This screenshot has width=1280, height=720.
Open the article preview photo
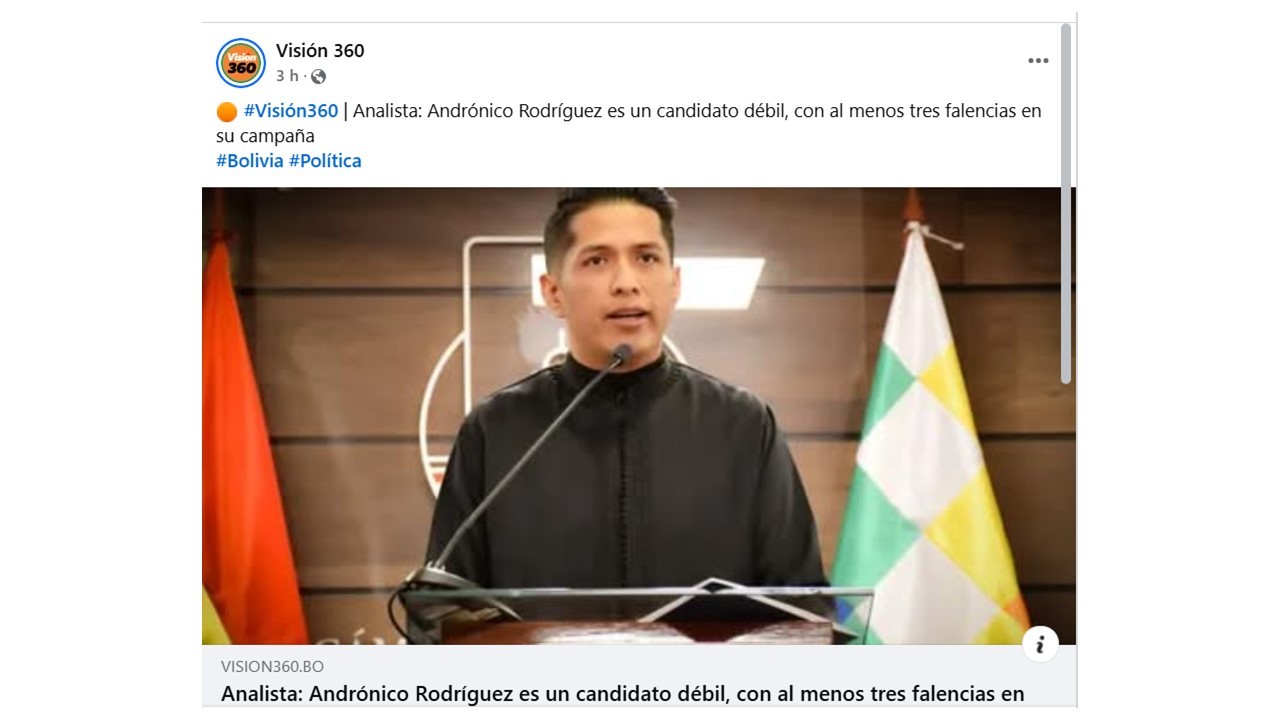pos(639,416)
